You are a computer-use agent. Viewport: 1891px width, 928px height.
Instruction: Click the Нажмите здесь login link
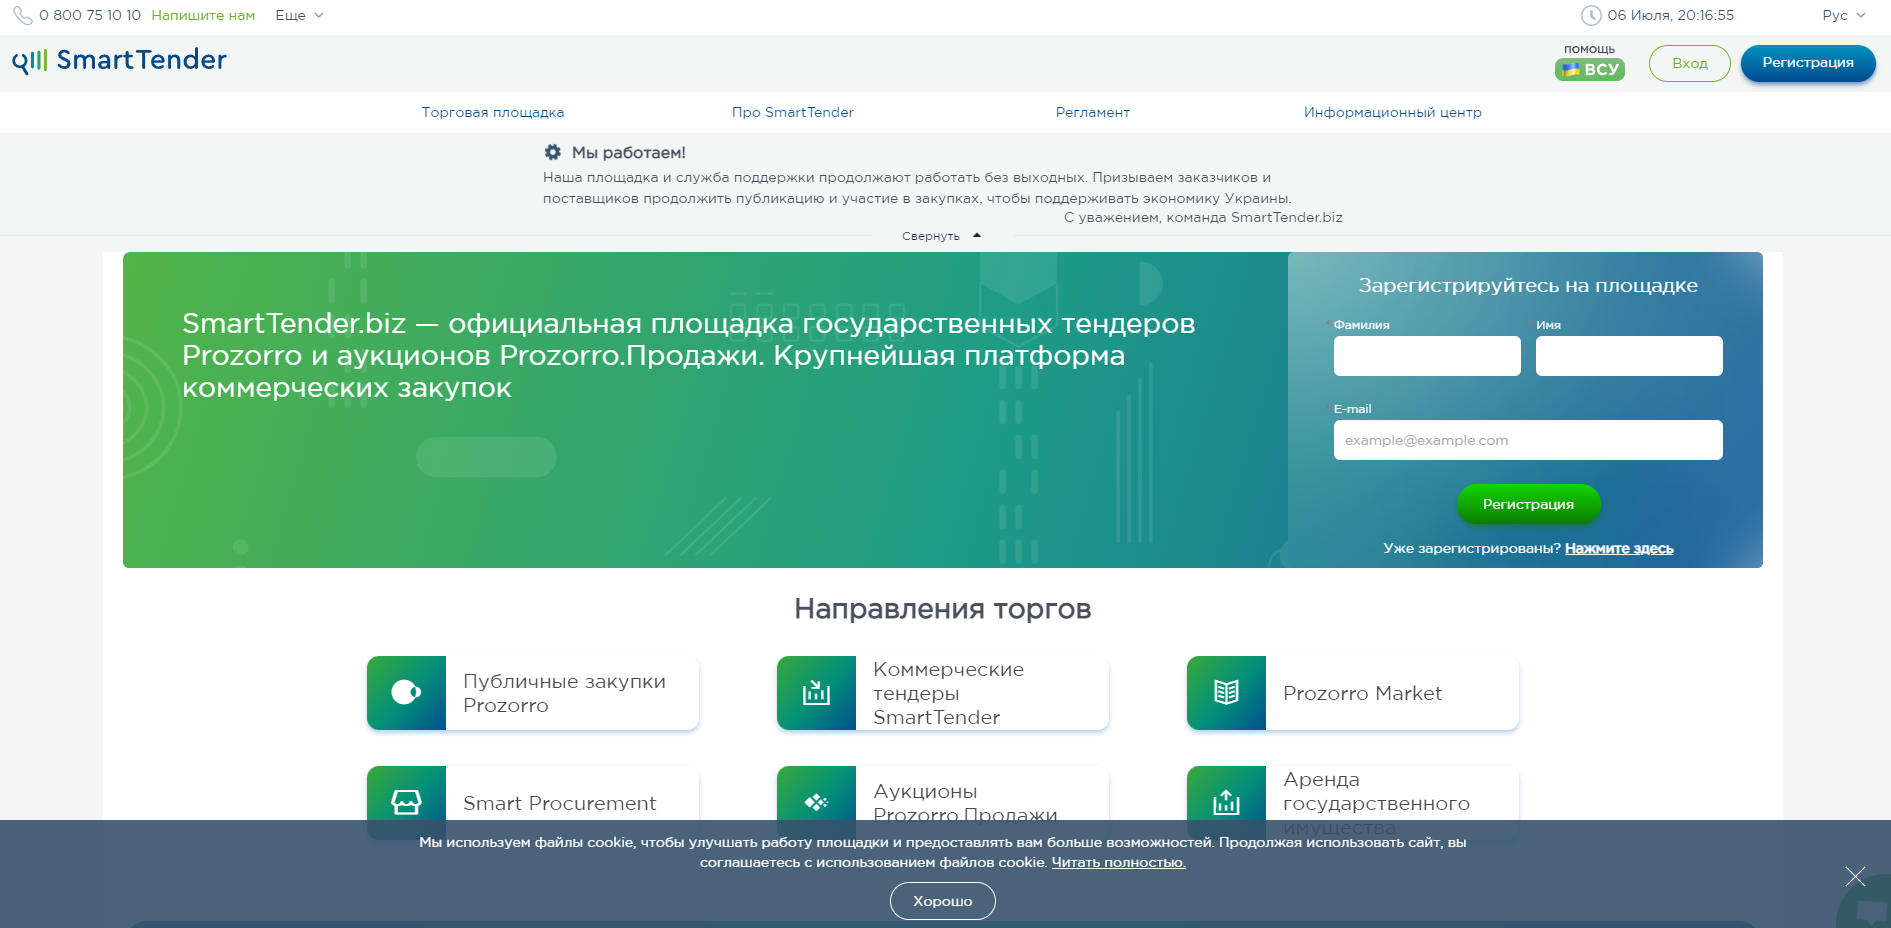click(x=1619, y=548)
